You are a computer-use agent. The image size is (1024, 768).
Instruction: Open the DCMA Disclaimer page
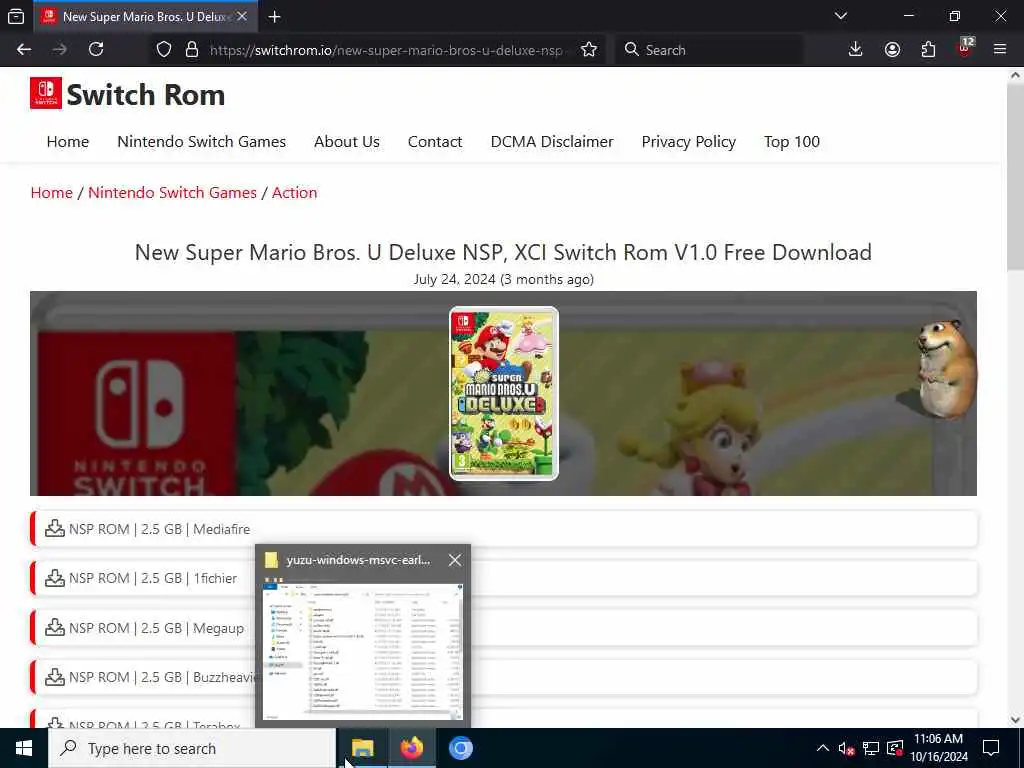coord(552,142)
